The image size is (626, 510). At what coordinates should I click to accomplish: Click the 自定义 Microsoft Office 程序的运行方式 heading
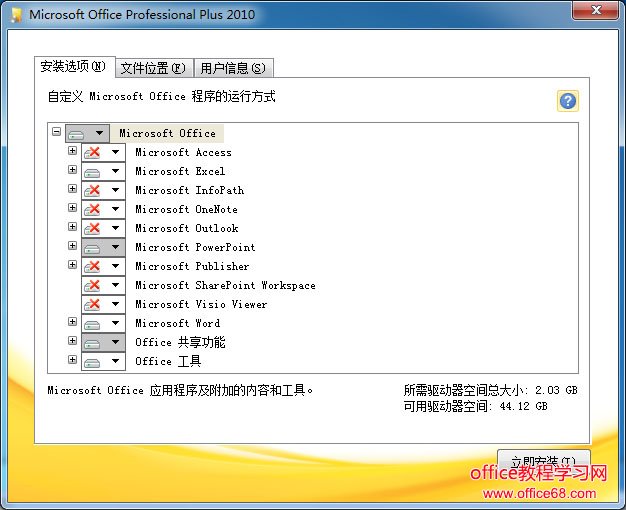click(x=161, y=97)
